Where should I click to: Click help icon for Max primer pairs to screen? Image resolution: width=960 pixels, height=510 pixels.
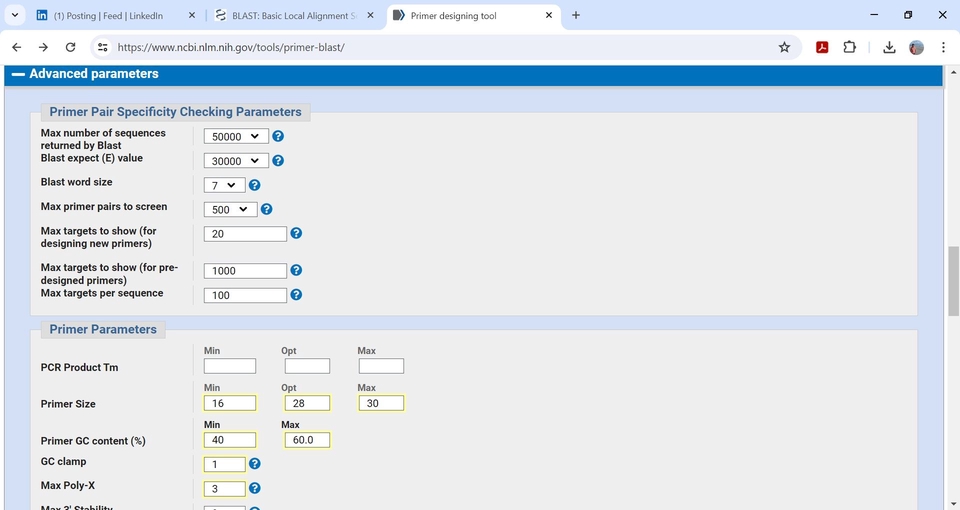click(266, 209)
